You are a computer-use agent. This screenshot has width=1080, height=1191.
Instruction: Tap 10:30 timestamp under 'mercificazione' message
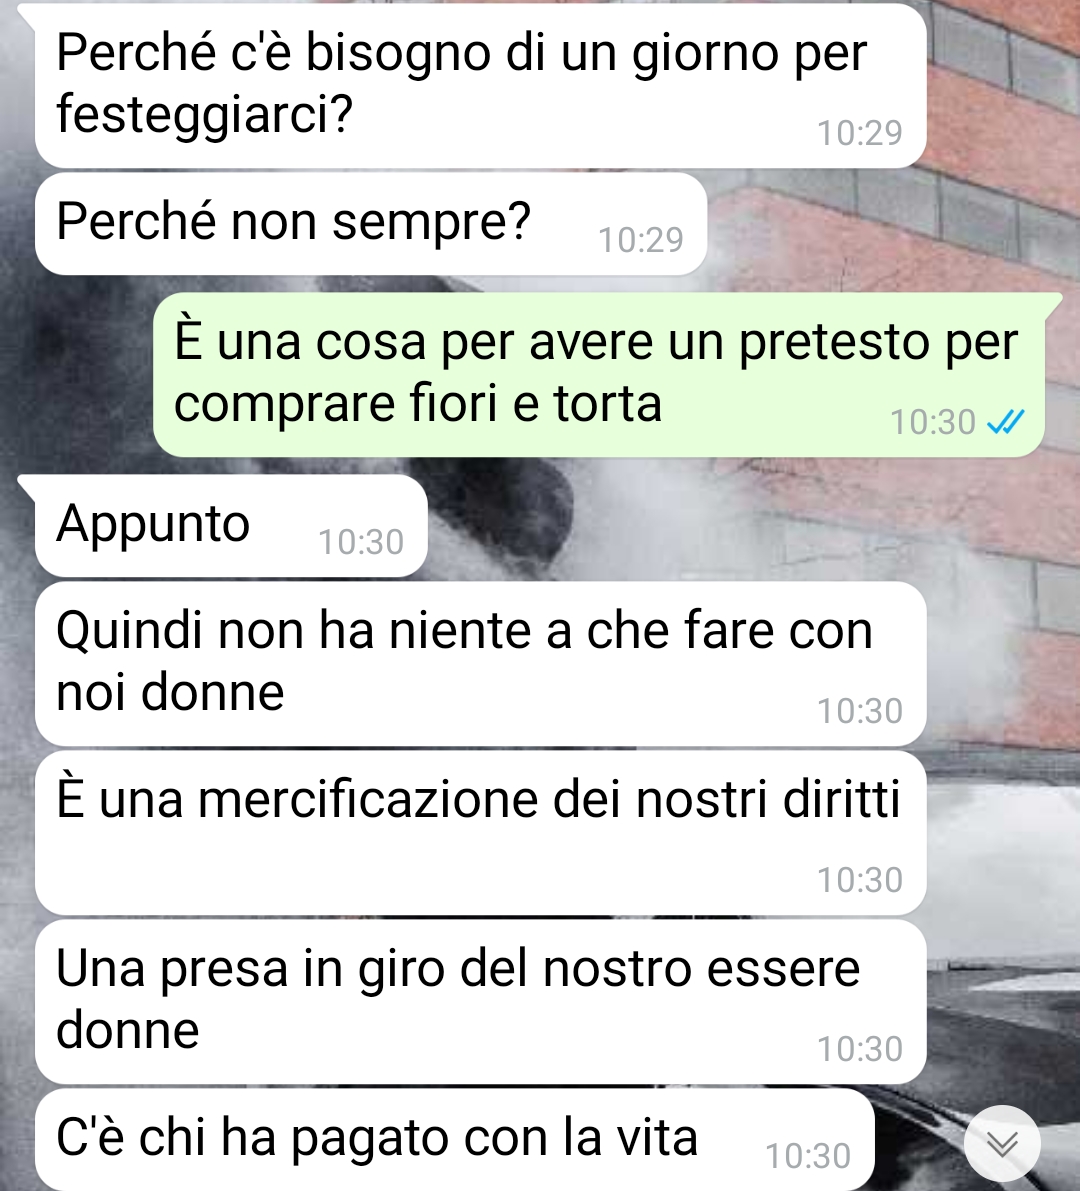(x=860, y=880)
